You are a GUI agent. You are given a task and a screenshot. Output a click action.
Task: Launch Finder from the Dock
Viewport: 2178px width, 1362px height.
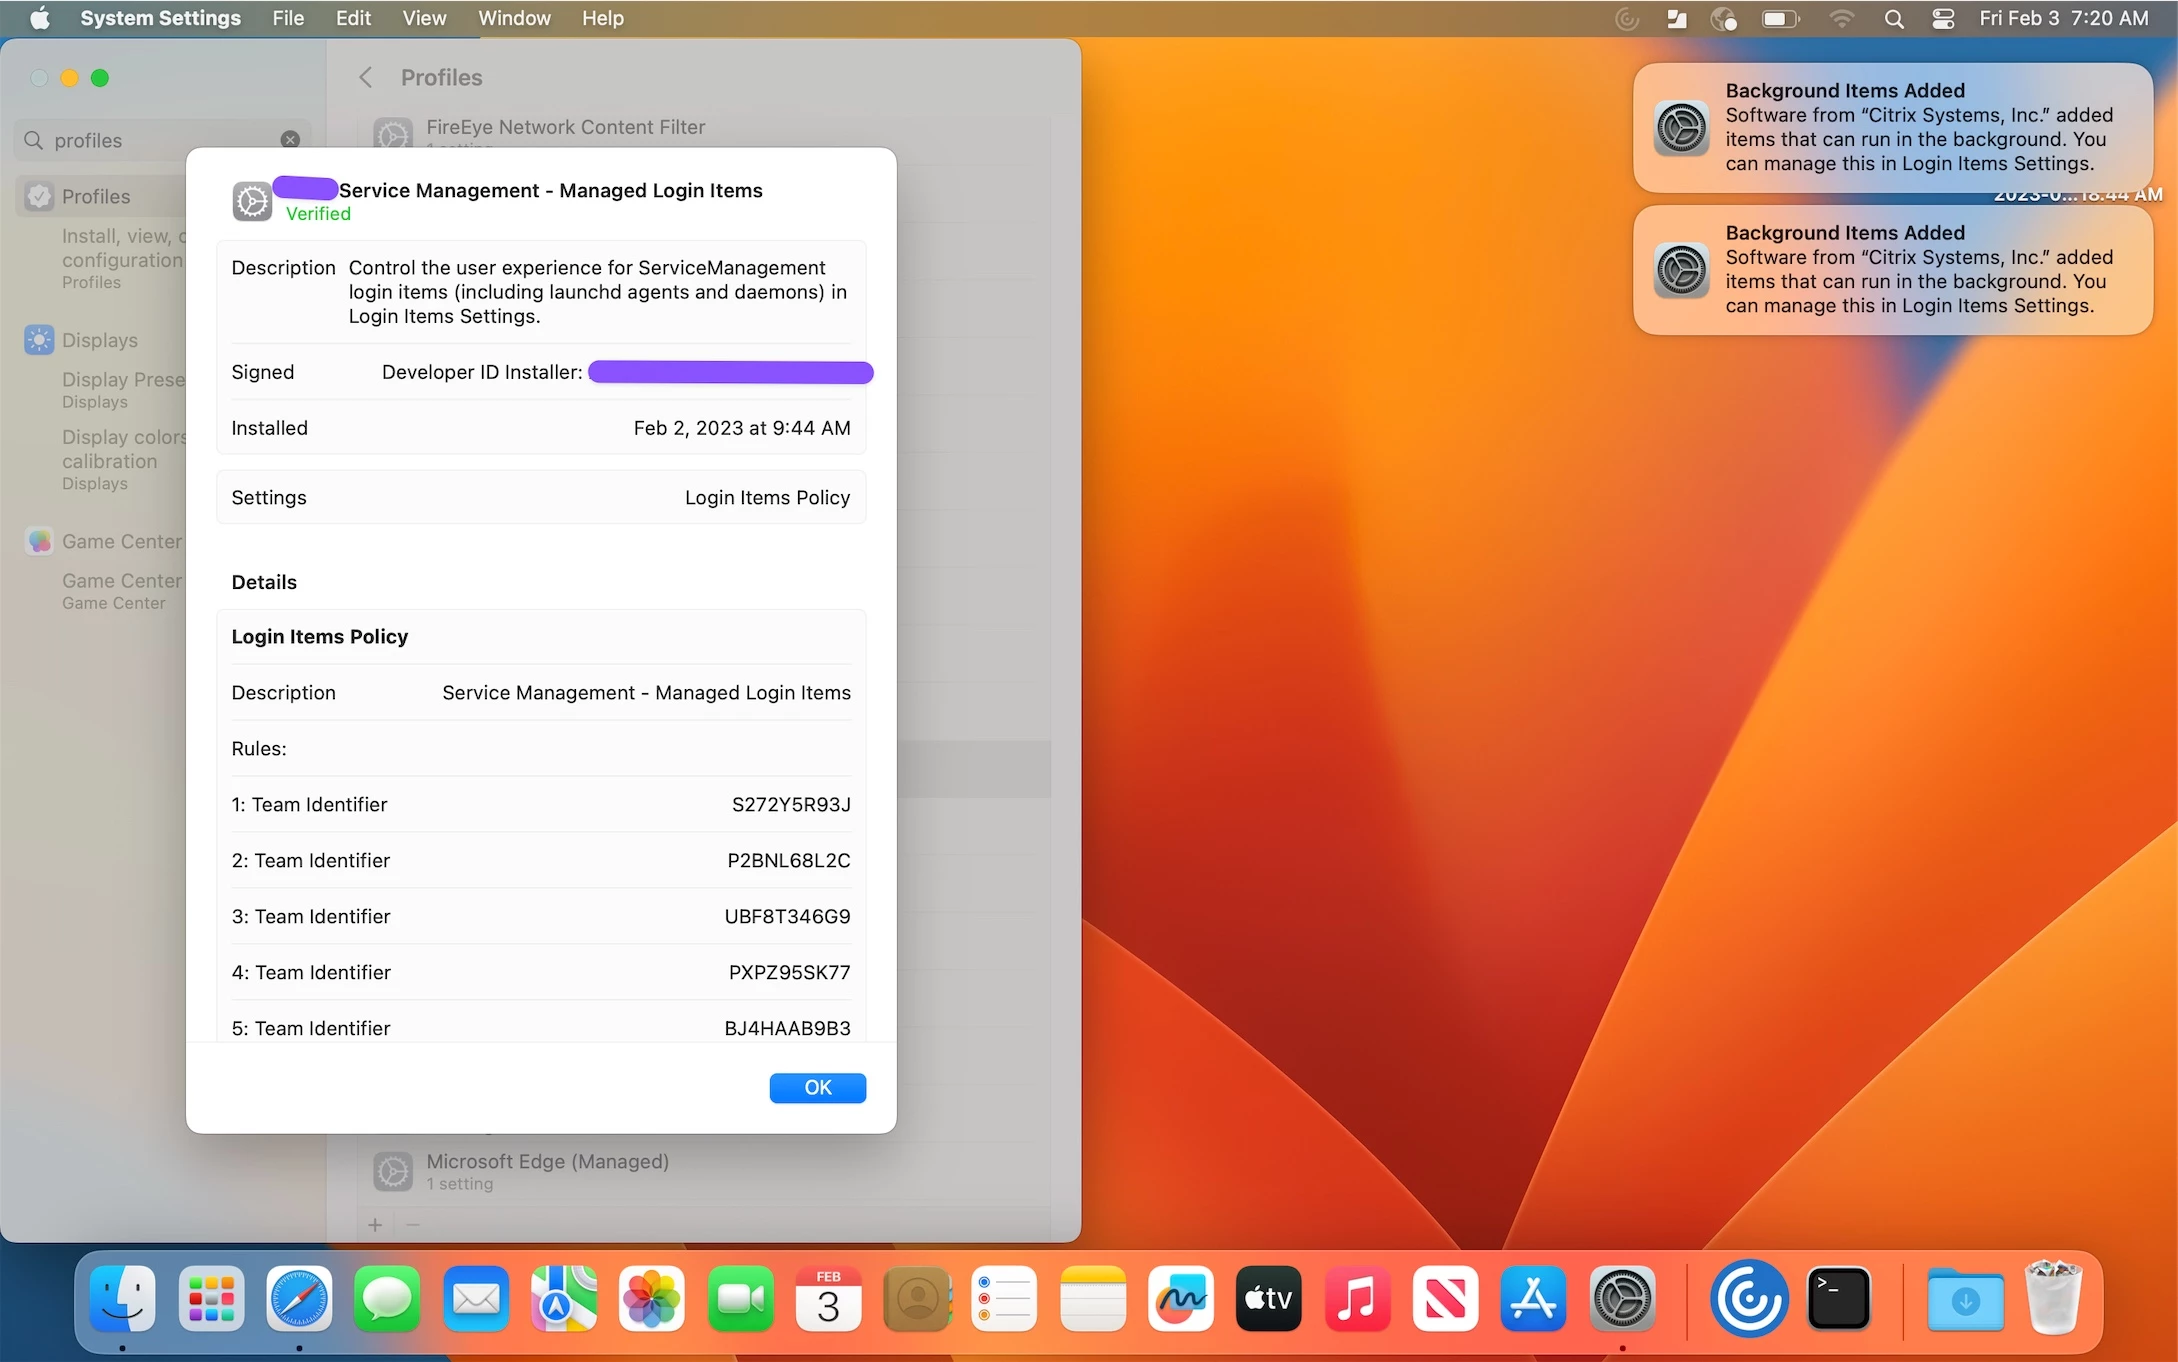tap(123, 1299)
